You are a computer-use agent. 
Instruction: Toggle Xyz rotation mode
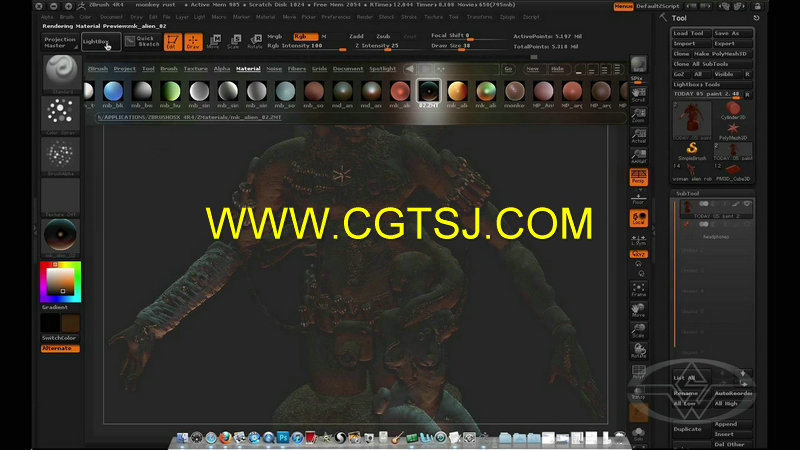pyautogui.click(x=638, y=254)
